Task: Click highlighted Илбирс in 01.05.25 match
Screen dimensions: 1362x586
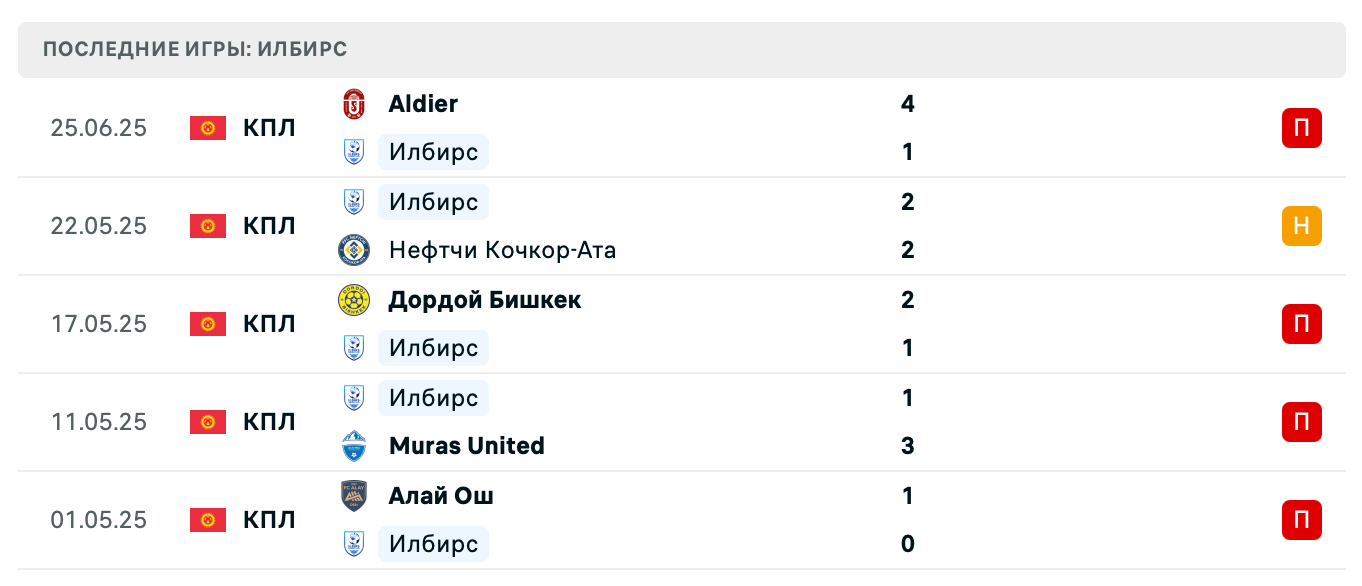Action: tap(434, 544)
